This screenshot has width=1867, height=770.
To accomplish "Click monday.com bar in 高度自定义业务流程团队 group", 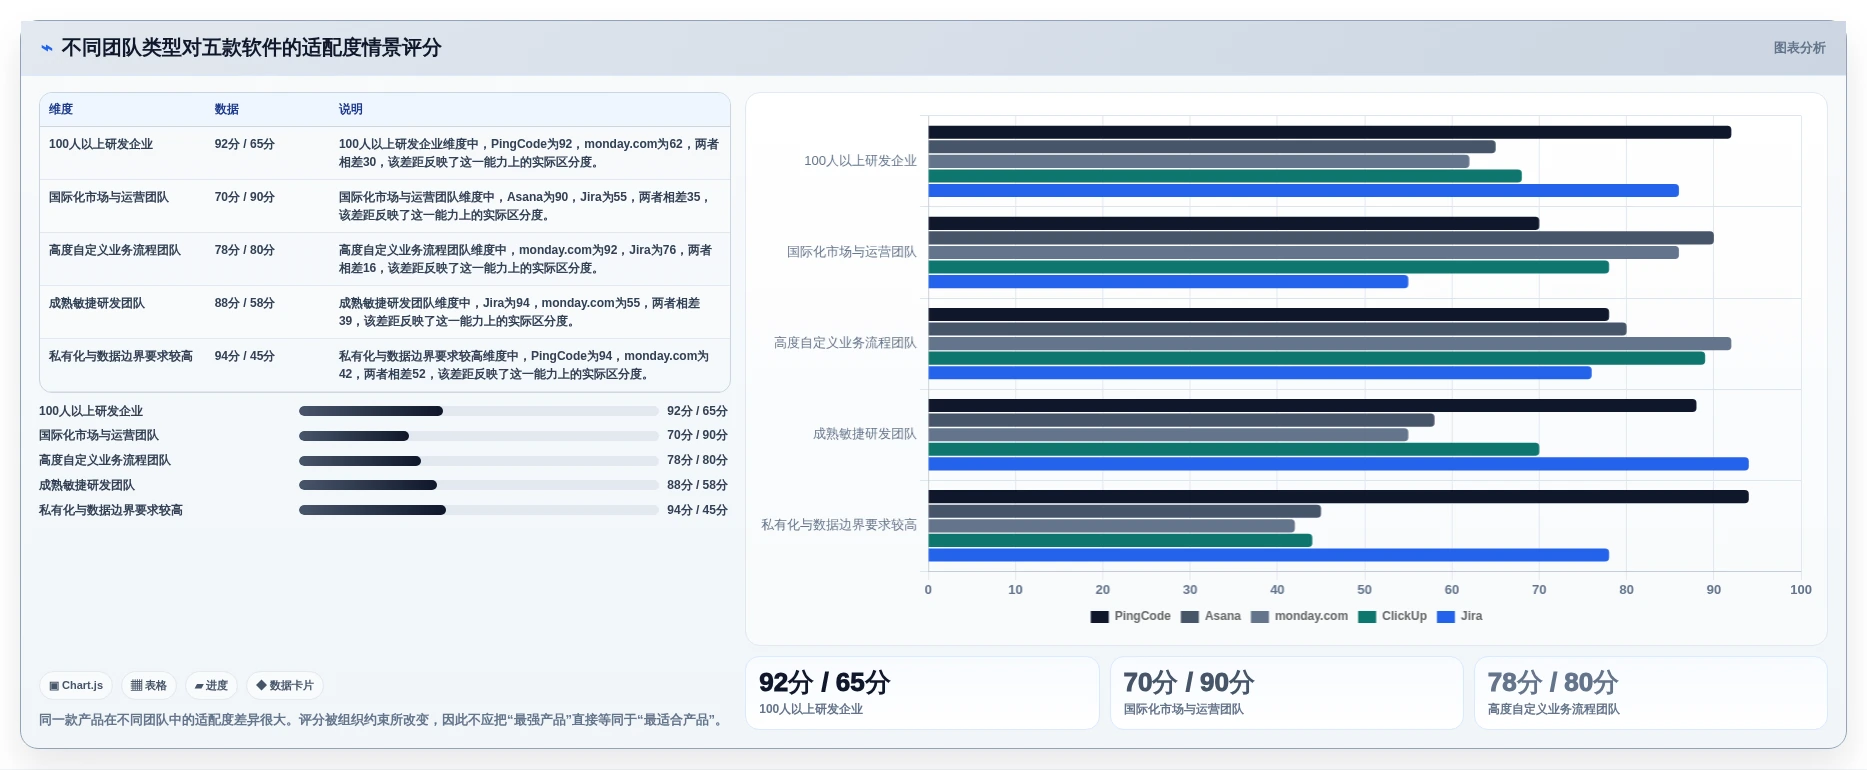I will tap(1329, 344).
